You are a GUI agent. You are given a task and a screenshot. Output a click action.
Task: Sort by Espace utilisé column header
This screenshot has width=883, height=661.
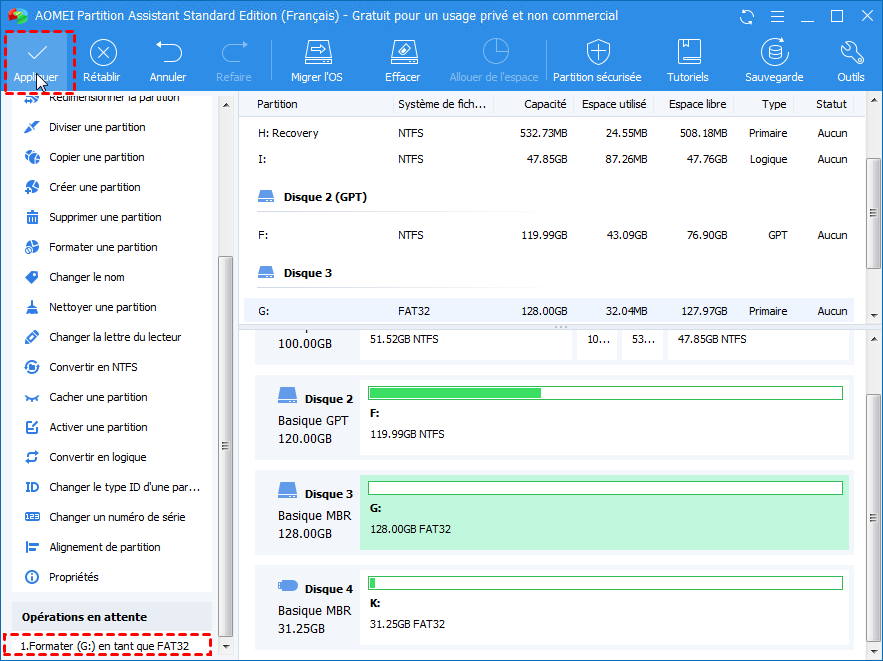click(614, 104)
